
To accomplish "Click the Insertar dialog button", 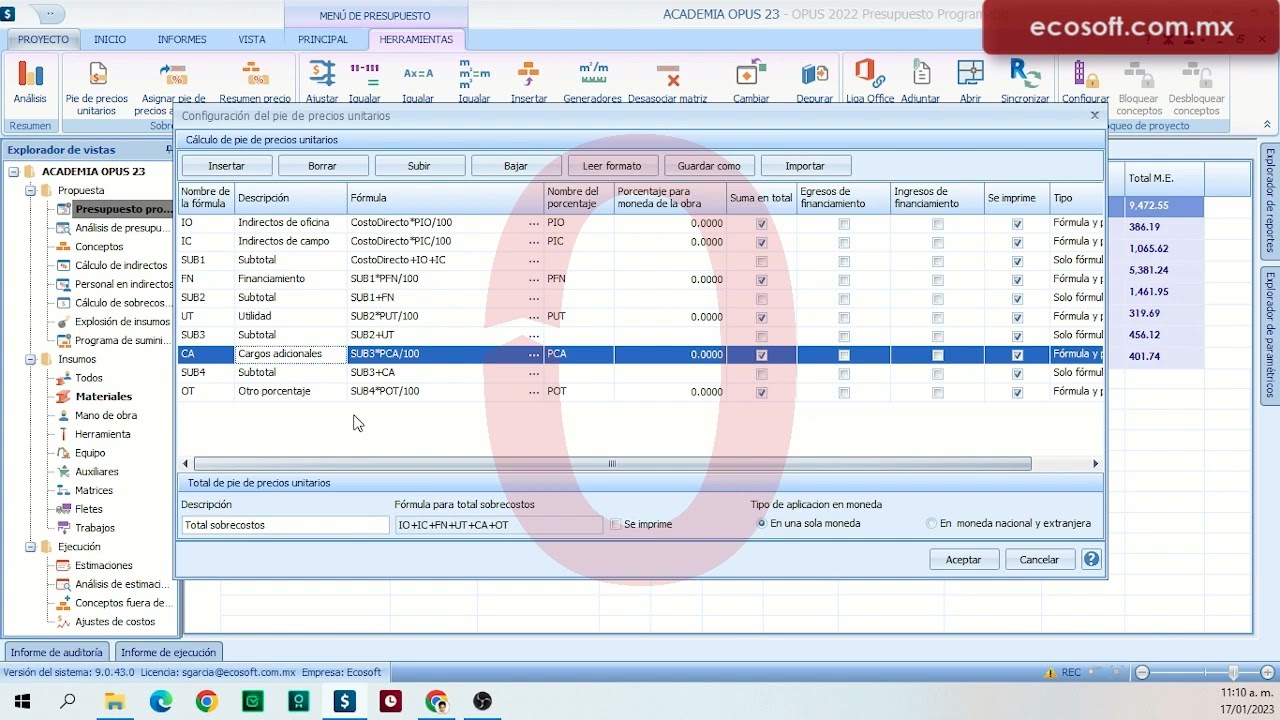I will point(227,166).
